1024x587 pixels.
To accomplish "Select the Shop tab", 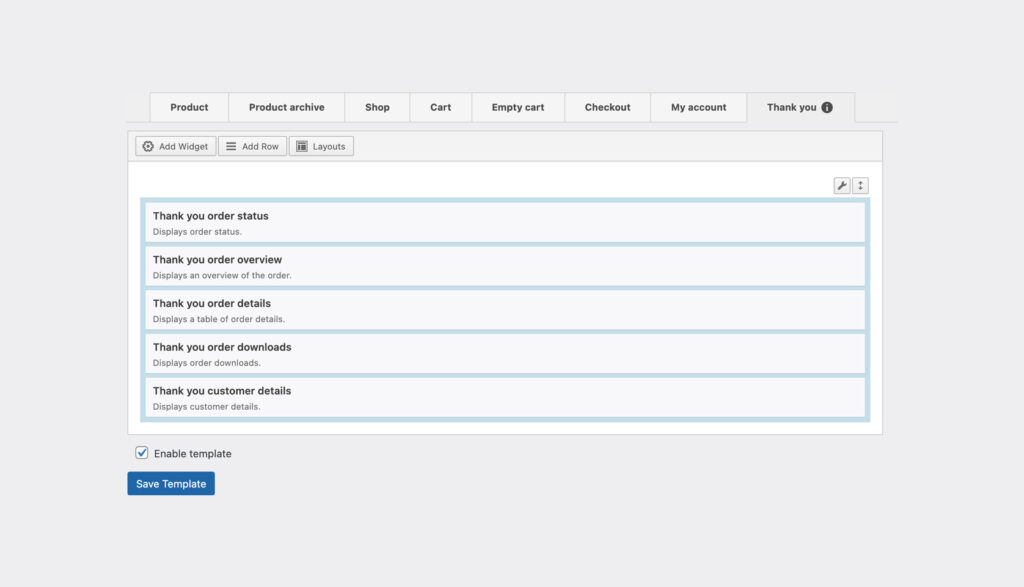I will point(377,108).
